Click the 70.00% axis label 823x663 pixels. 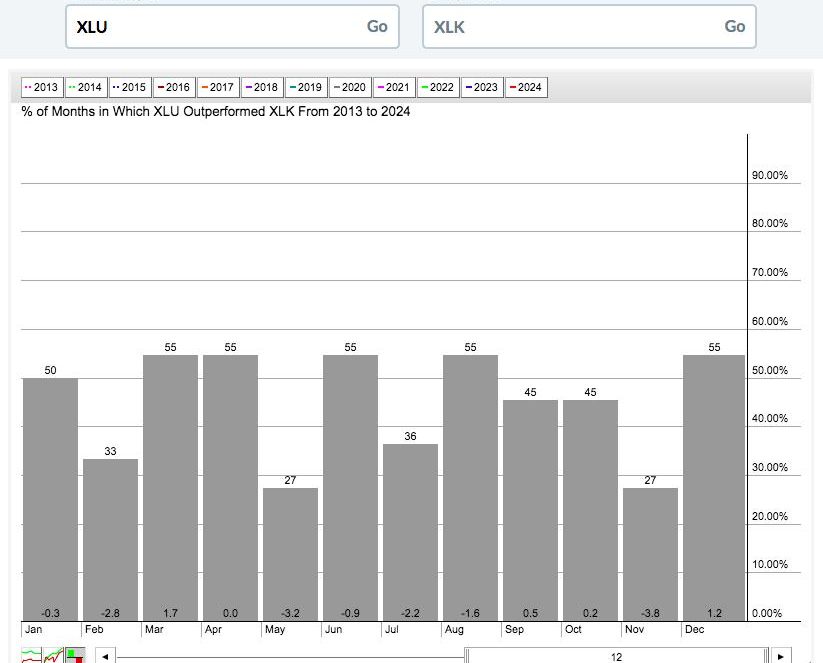[x=769, y=272]
